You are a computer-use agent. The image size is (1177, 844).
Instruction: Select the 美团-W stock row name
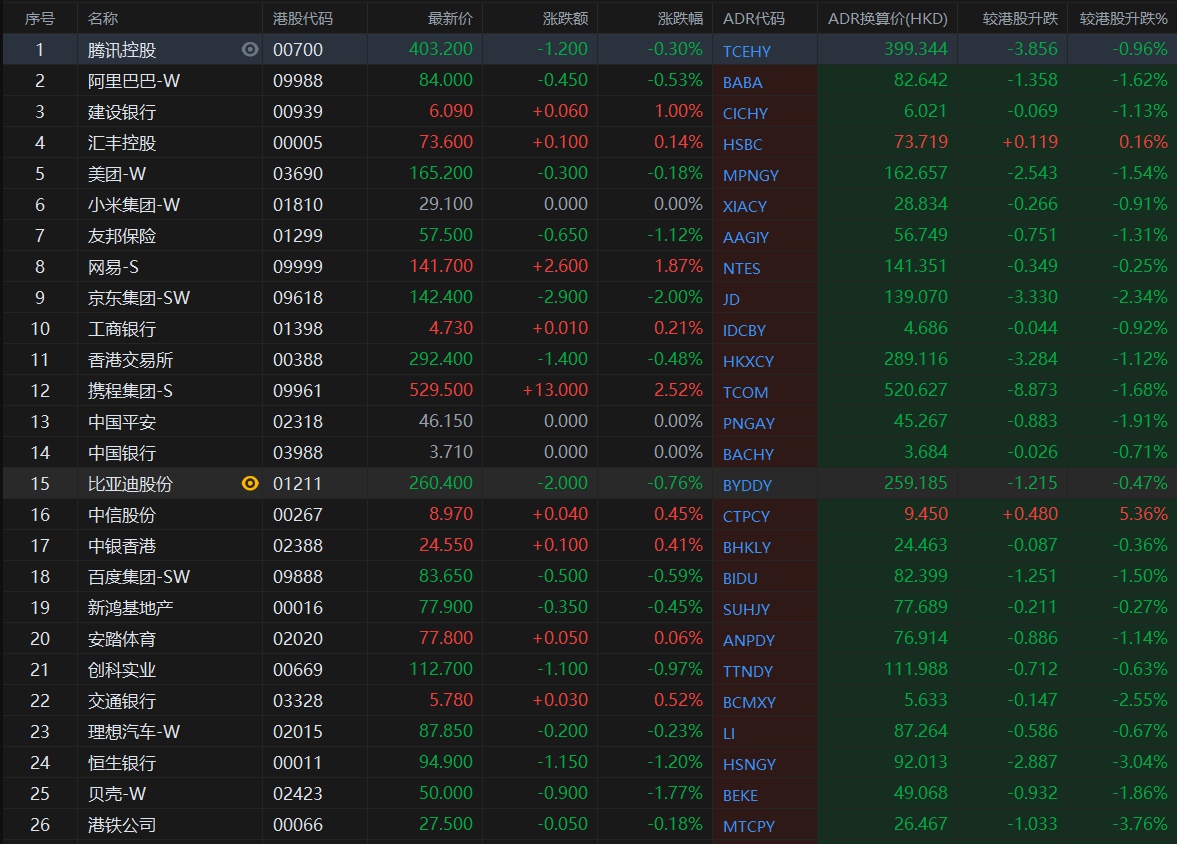[x=120, y=173]
